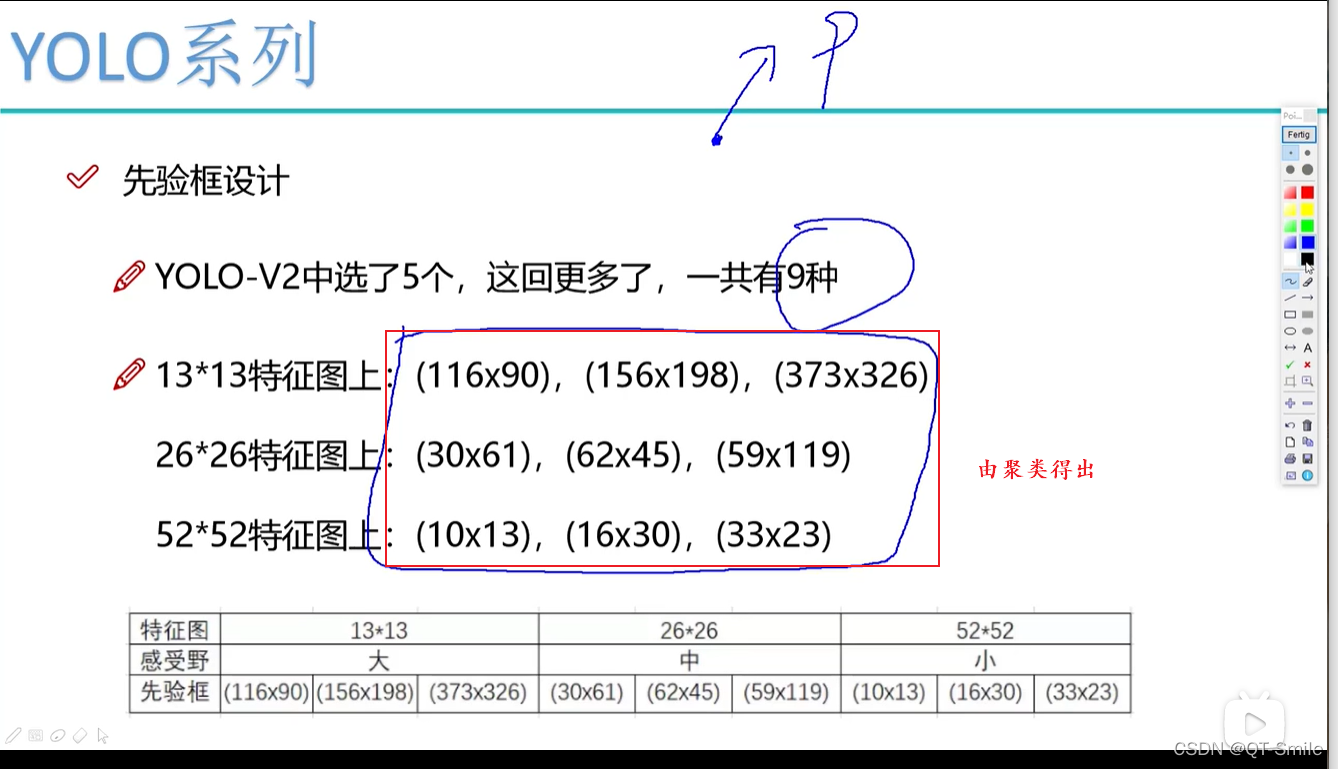Save annotations with floppy disk icon
The width and height of the screenshot is (1338, 769).
[1307, 459]
